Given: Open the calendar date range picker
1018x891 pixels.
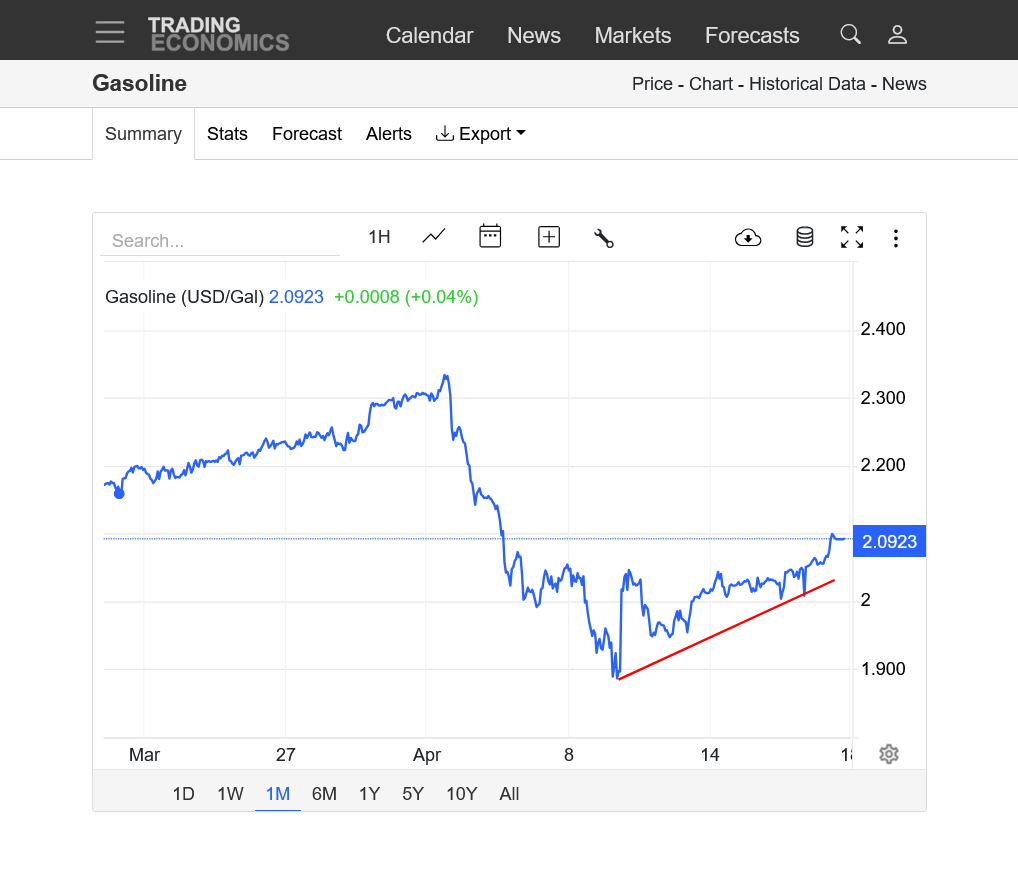Looking at the screenshot, I should (490, 237).
